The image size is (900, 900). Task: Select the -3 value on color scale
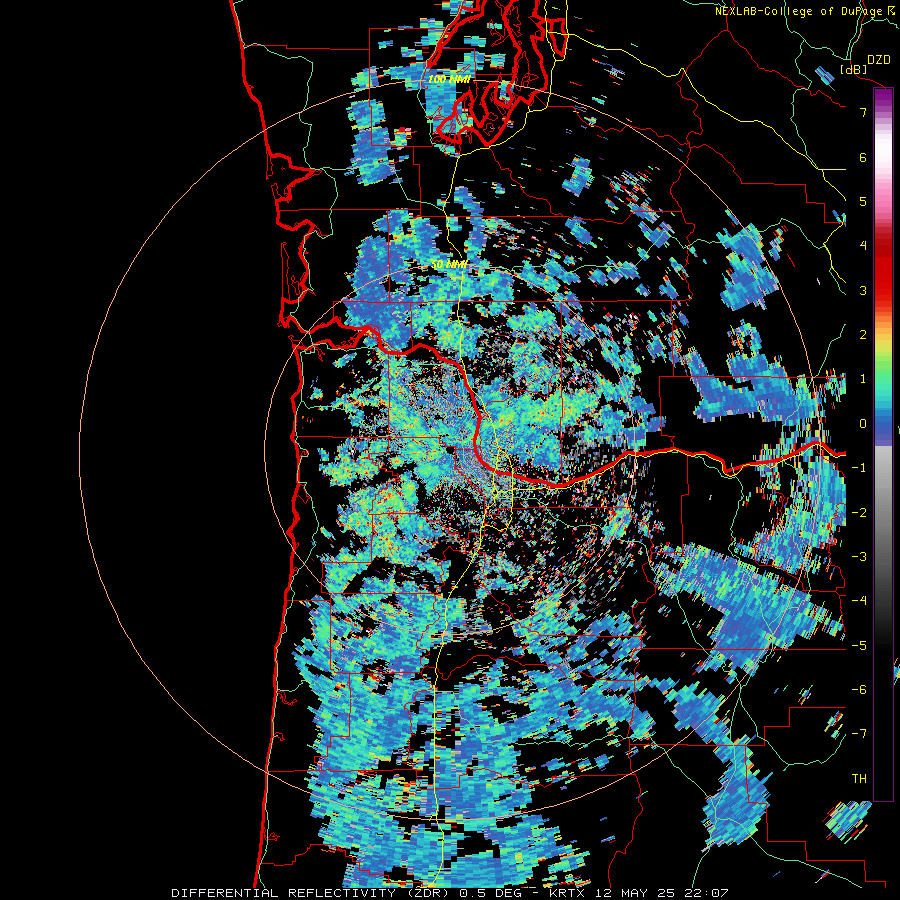tap(859, 557)
